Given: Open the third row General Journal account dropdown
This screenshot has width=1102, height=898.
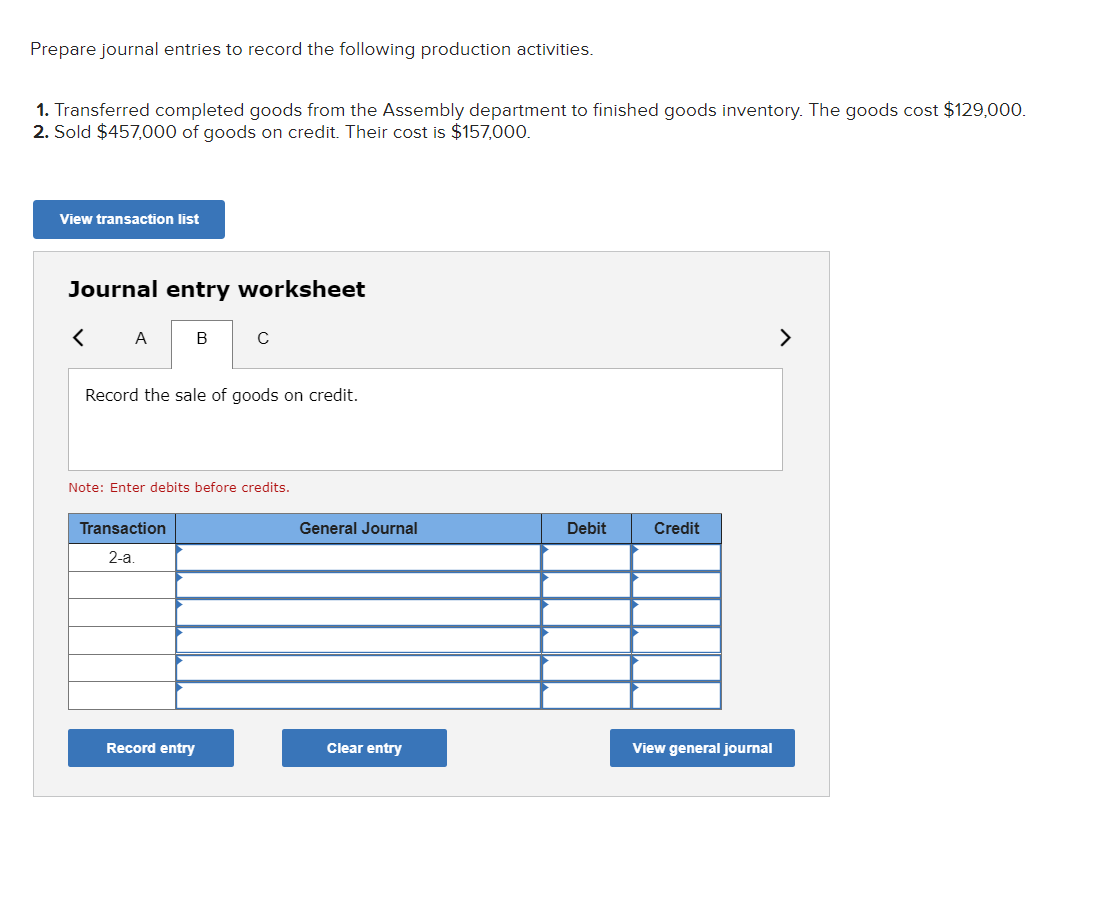Looking at the screenshot, I should [358, 613].
